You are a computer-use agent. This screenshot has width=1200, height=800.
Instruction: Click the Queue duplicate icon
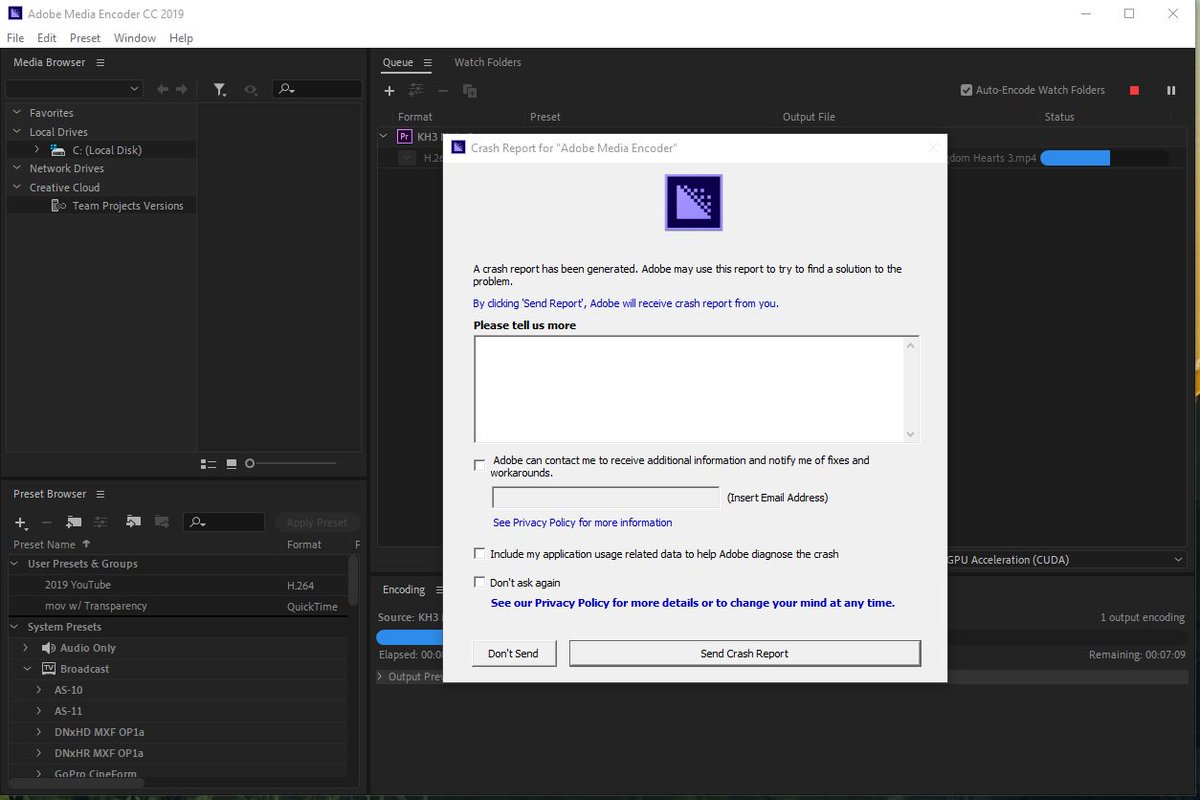tap(469, 91)
